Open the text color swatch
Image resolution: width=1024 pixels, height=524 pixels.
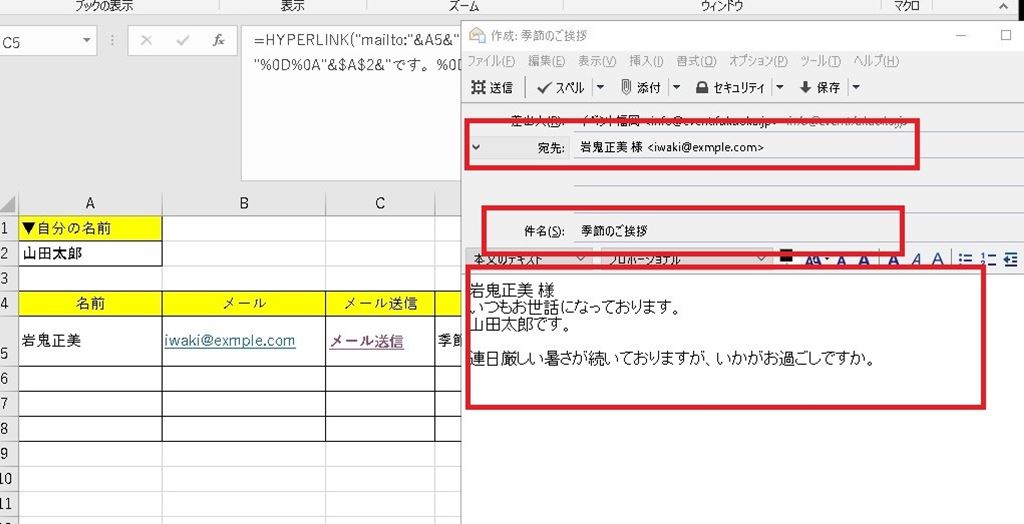(x=786, y=256)
